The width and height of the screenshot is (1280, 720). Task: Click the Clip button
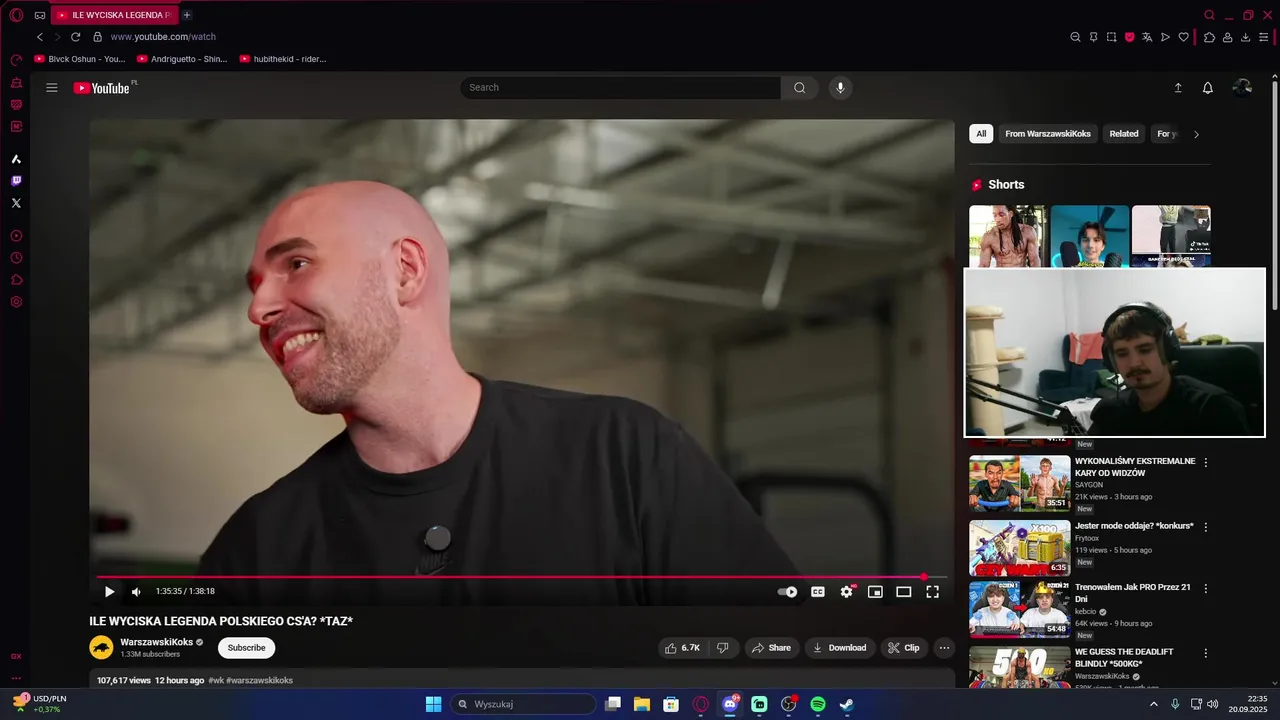[904, 648]
